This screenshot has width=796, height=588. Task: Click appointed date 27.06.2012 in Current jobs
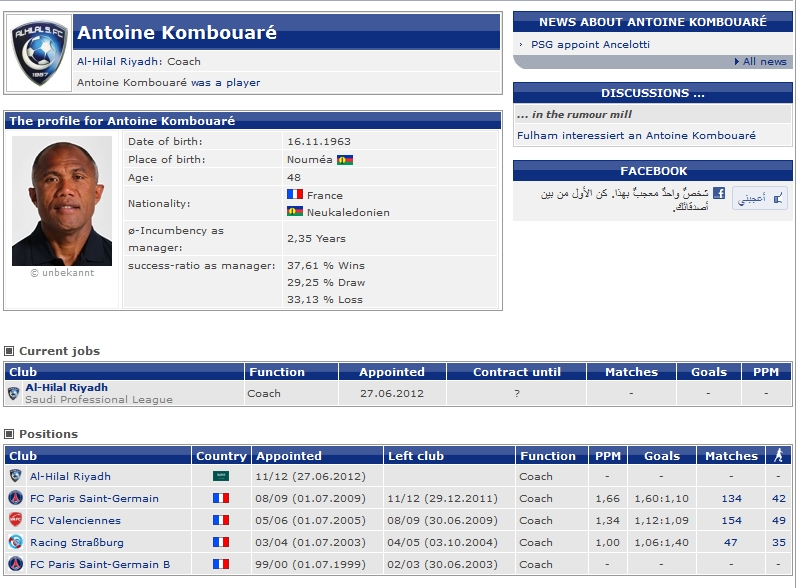(392, 394)
